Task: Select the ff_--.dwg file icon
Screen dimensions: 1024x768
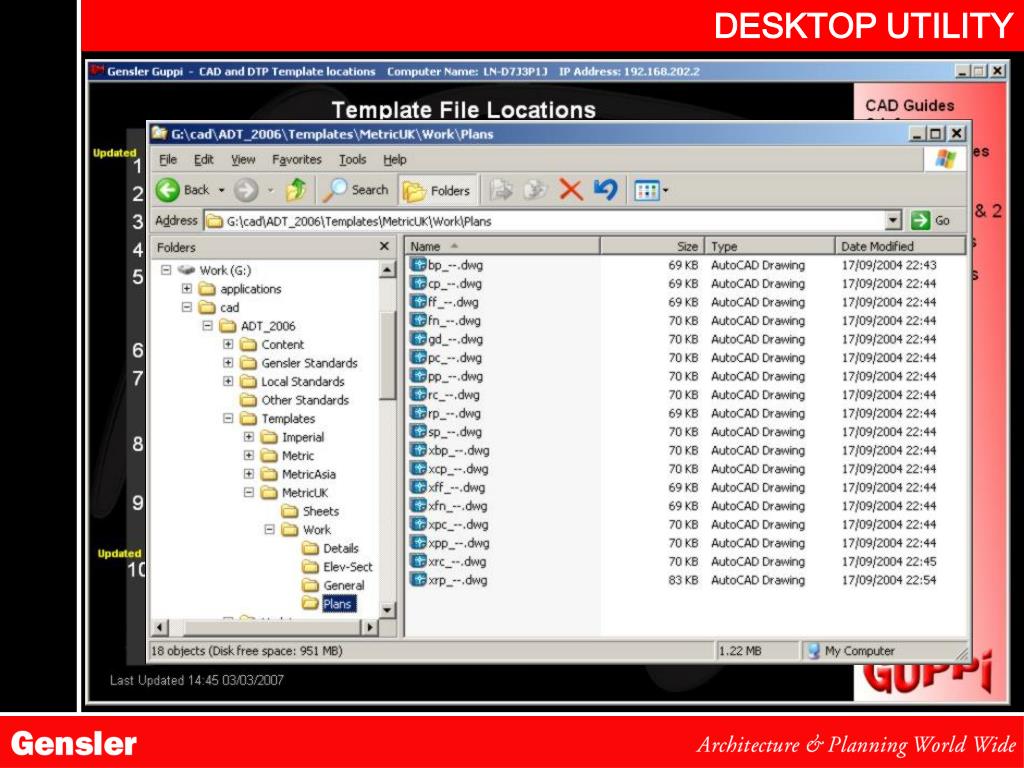Action: [x=418, y=302]
